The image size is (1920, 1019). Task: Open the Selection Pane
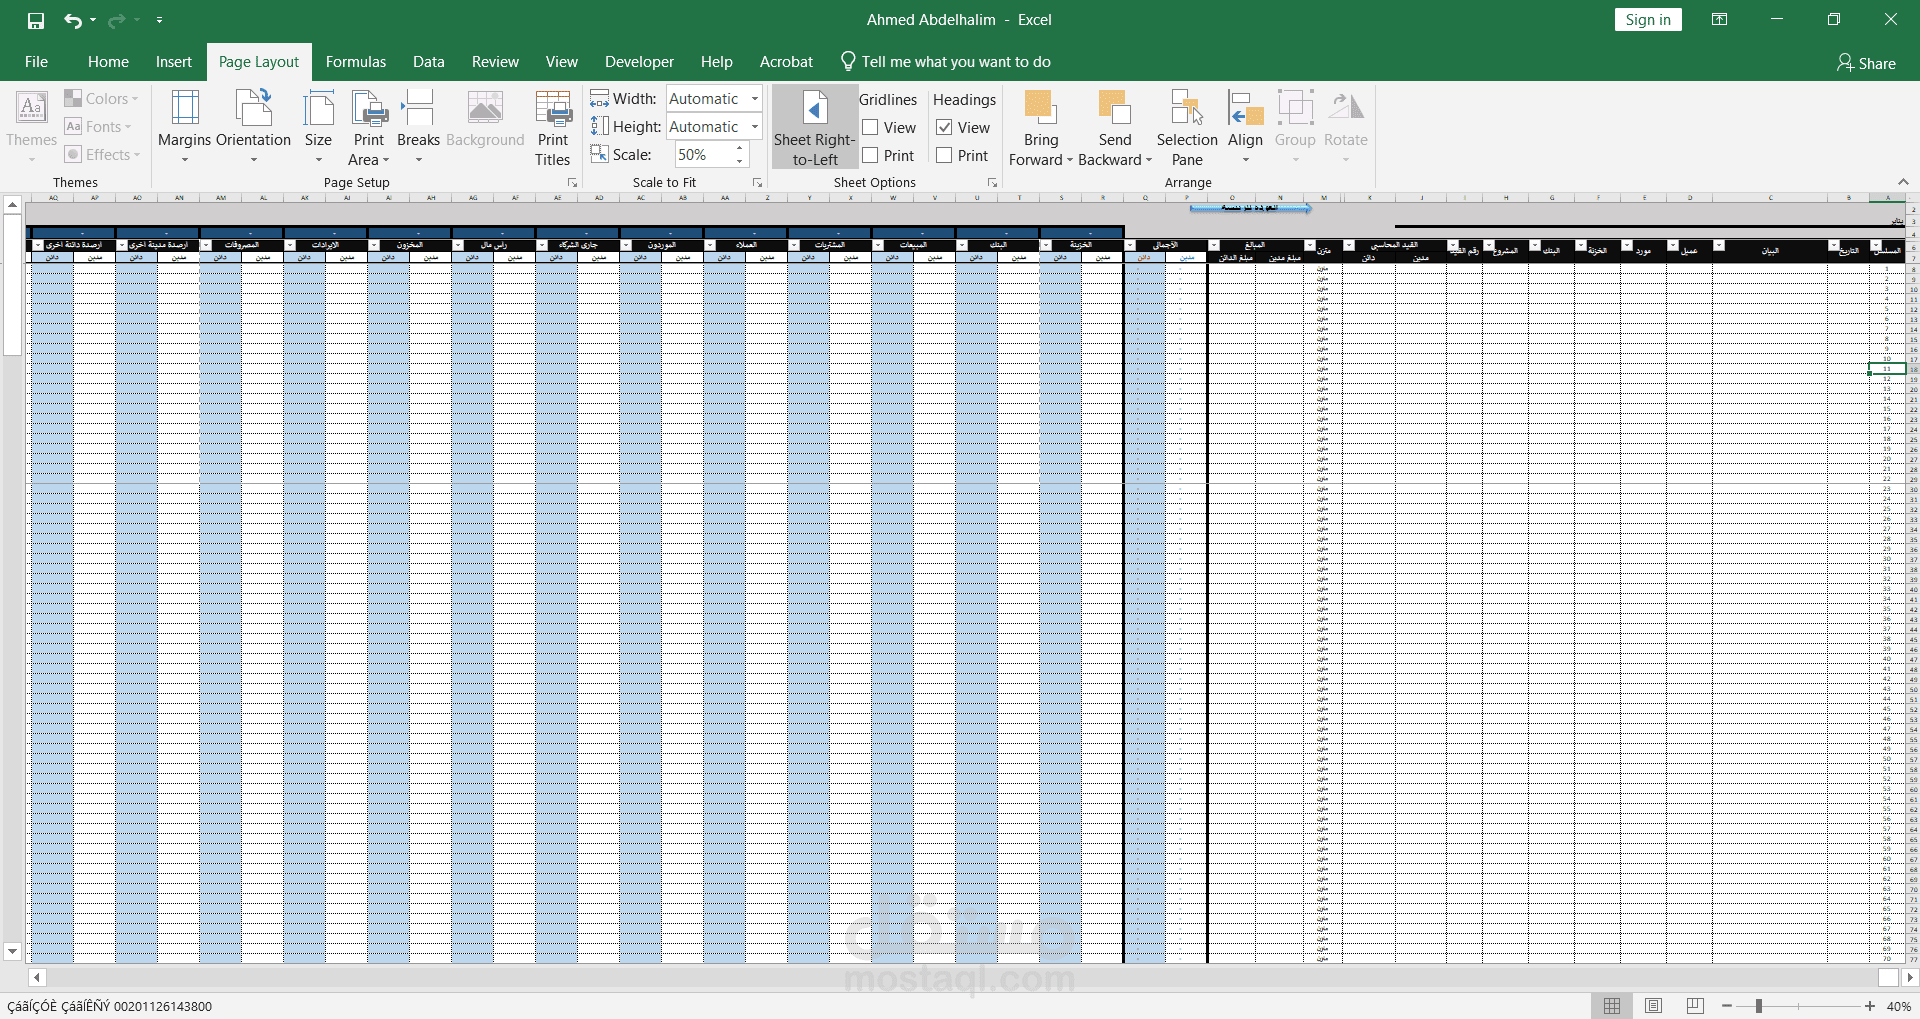pos(1187,126)
